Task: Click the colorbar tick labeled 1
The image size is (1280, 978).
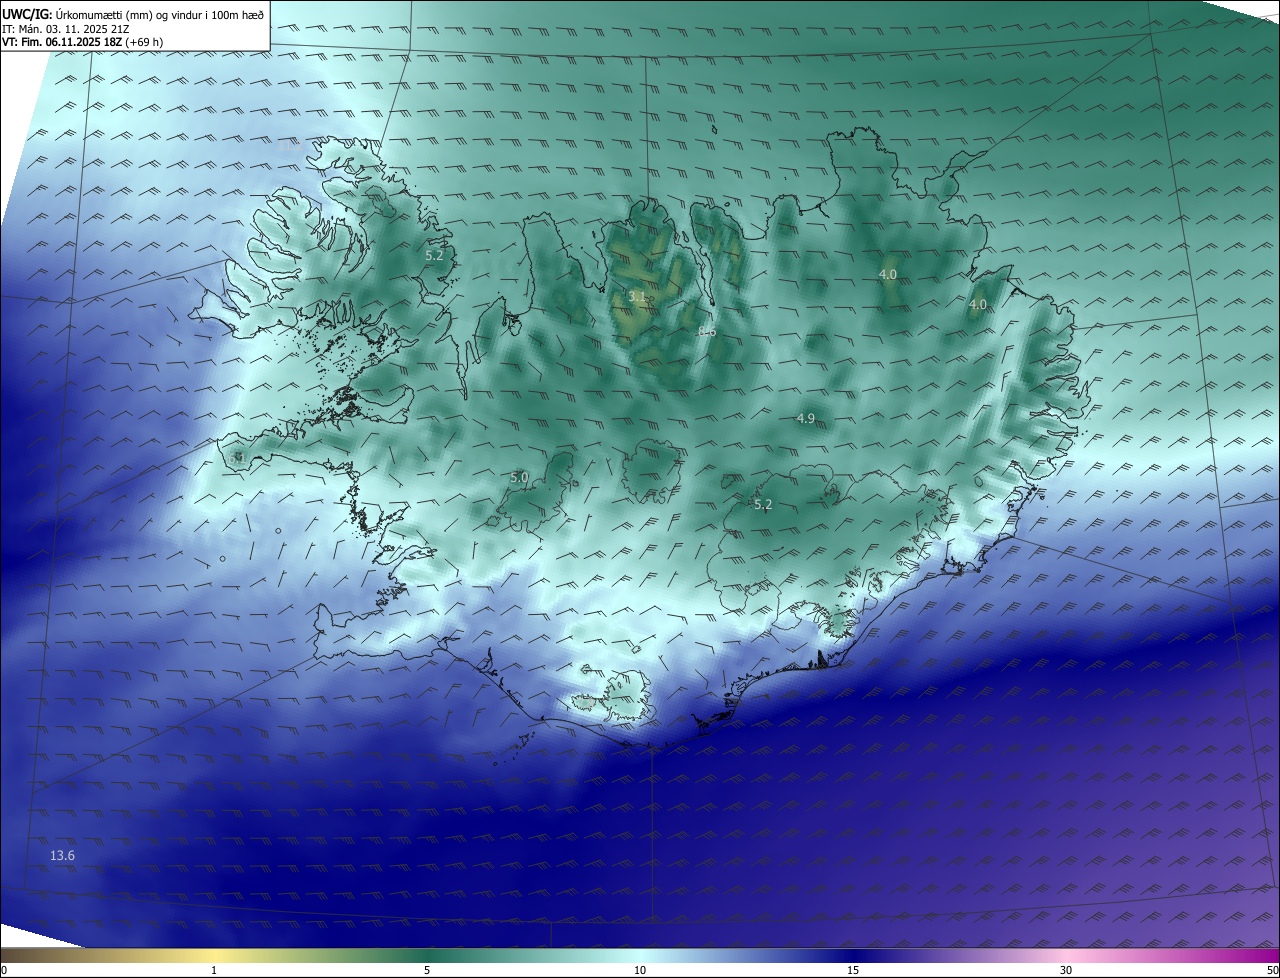Action: pyautogui.click(x=214, y=971)
